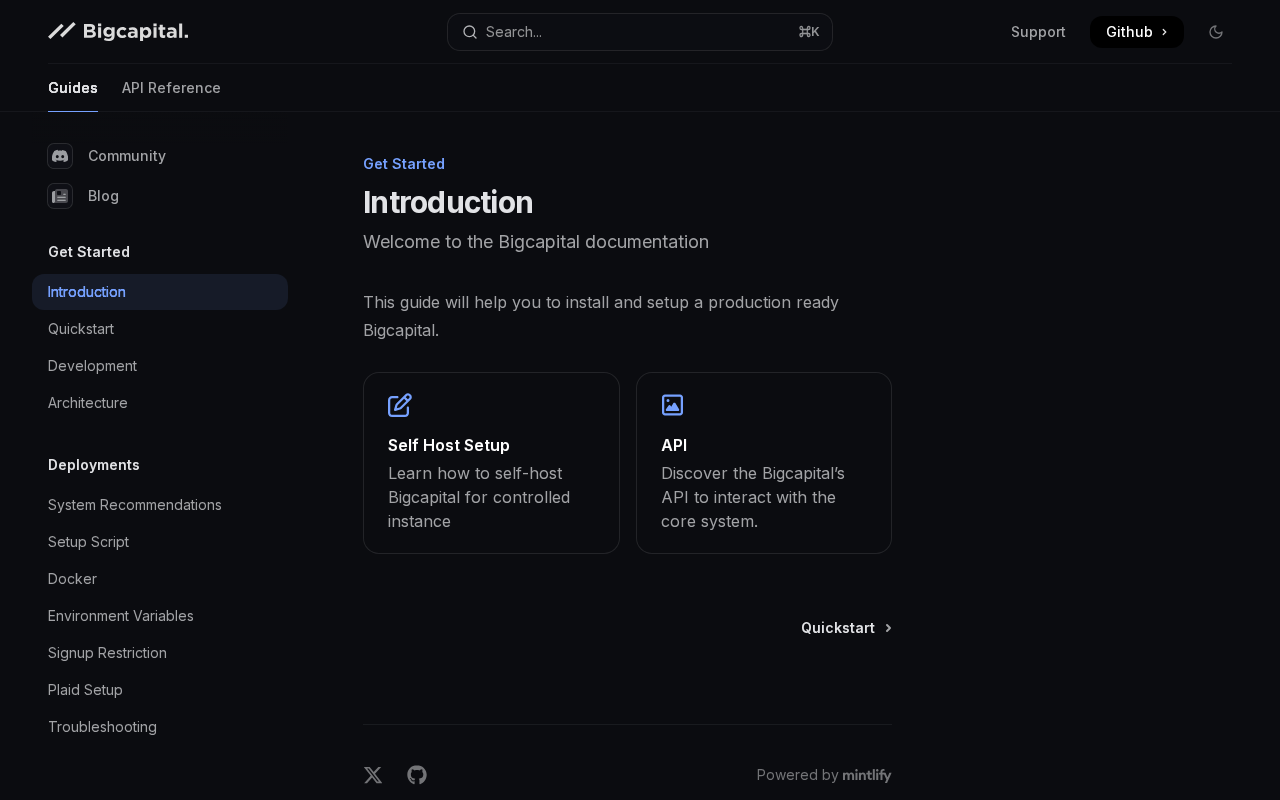Open the Support link

click(x=1038, y=32)
